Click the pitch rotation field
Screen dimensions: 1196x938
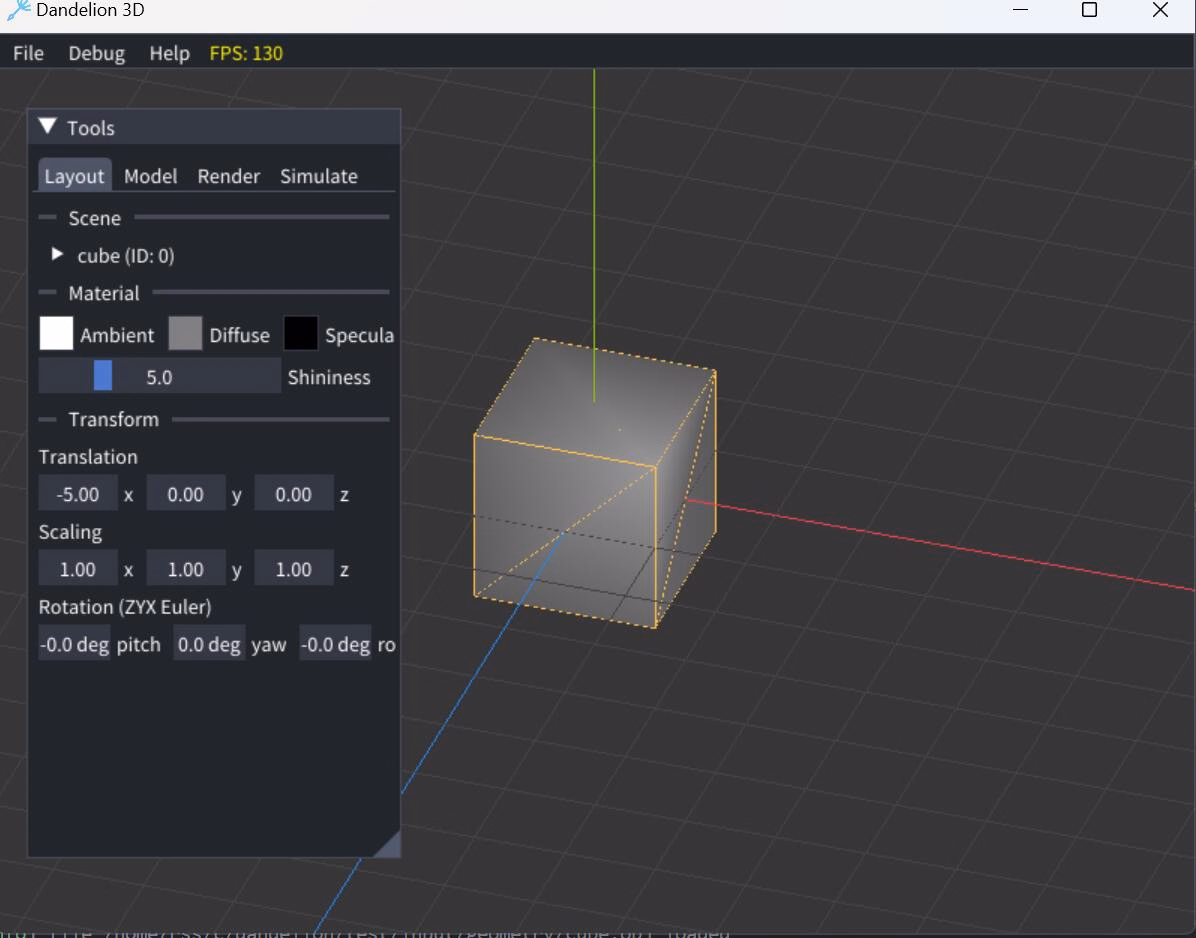(74, 644)
